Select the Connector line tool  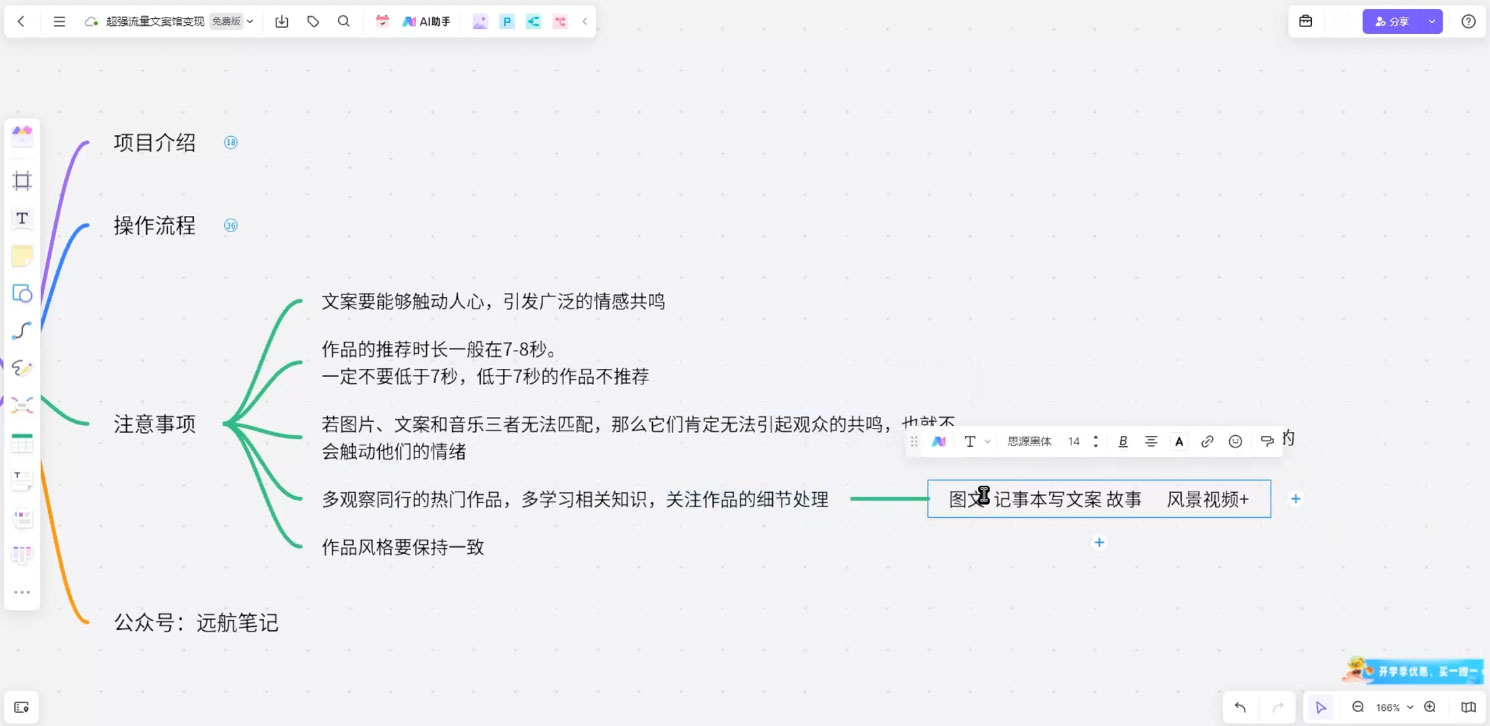point(22,330)
